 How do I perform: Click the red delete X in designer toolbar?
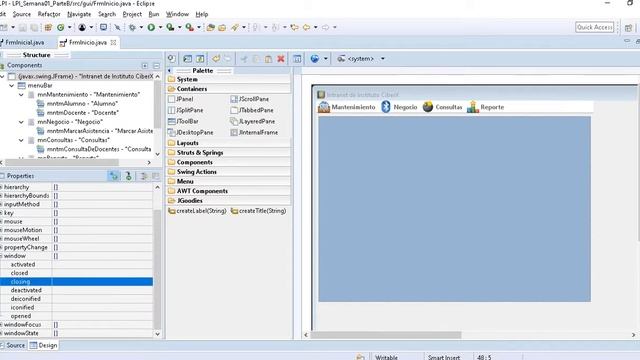[281, 59]
